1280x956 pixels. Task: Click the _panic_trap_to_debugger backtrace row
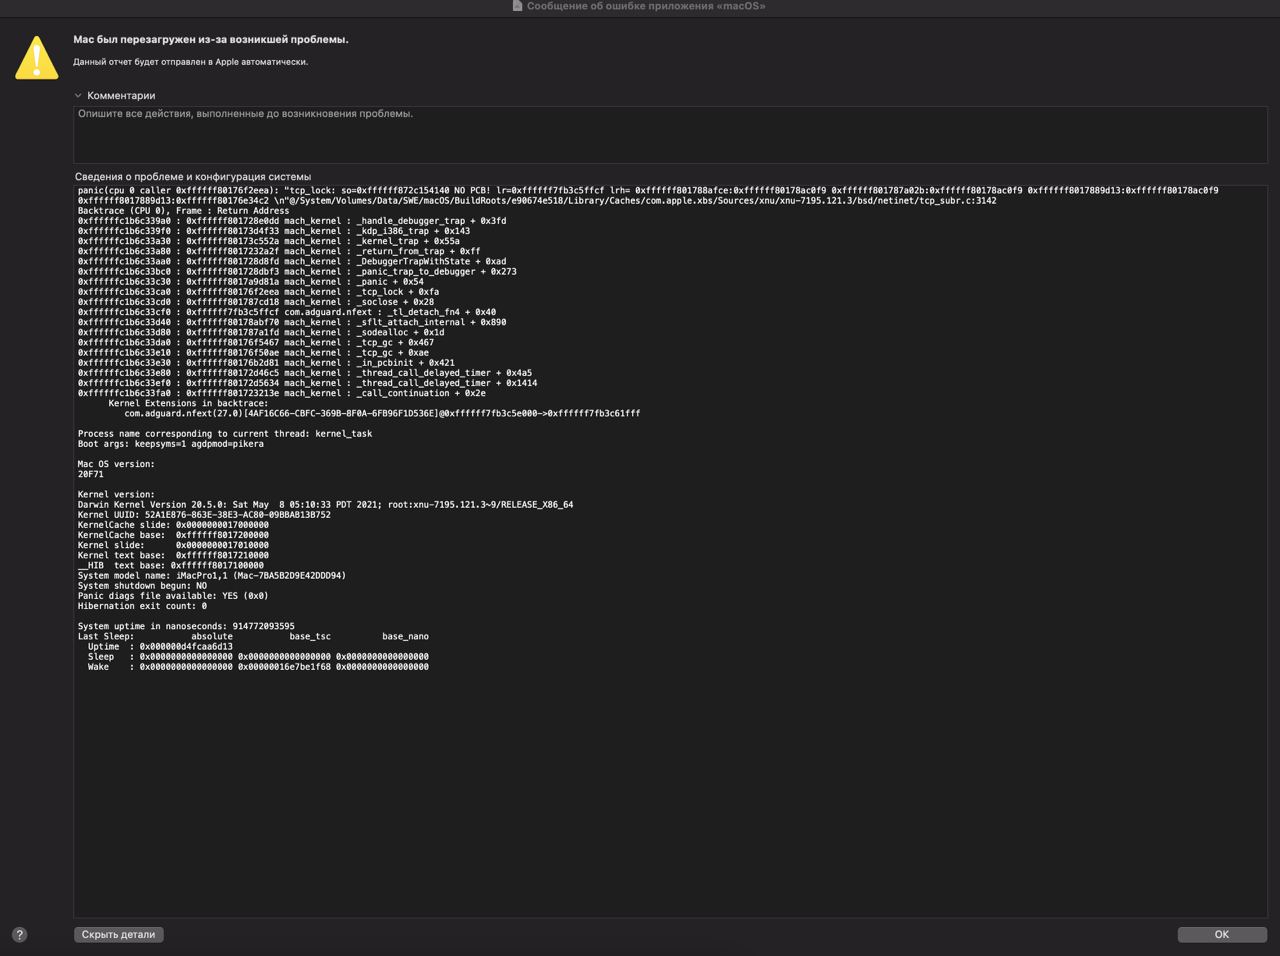(297, 271)
